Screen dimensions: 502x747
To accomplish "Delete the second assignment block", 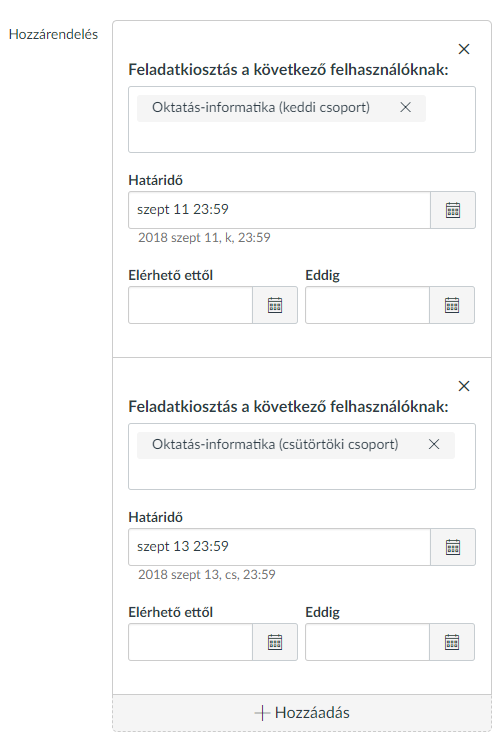I will click(464, 386).
